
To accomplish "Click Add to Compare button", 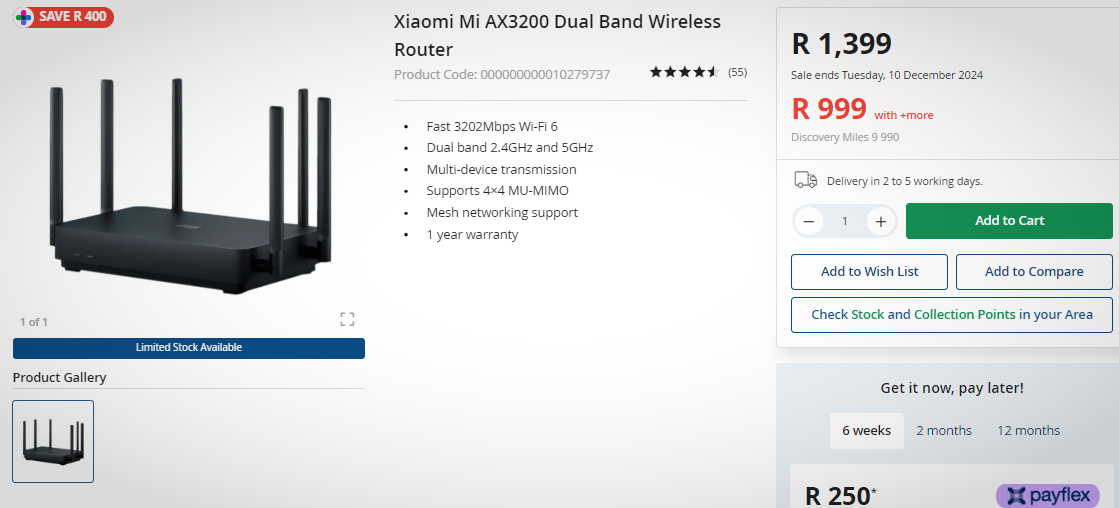I will coord(1033,271).
